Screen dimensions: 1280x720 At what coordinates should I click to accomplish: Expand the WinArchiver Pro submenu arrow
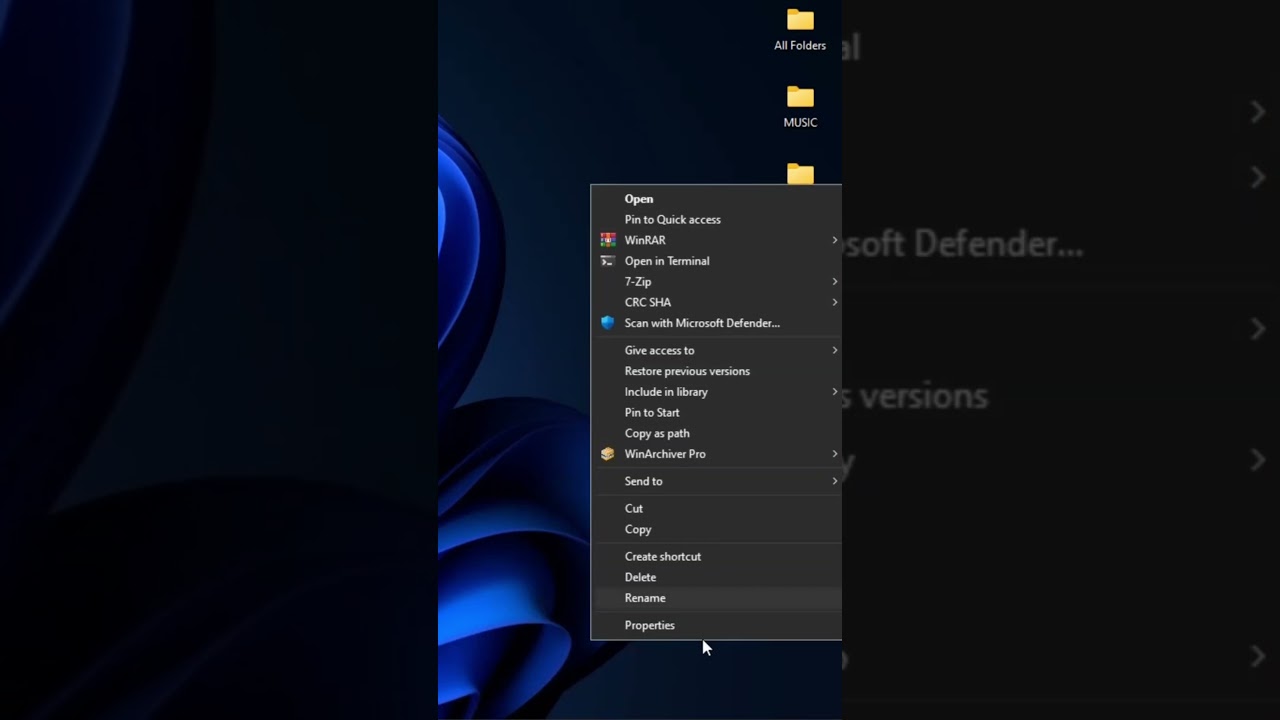click(834, 454)
